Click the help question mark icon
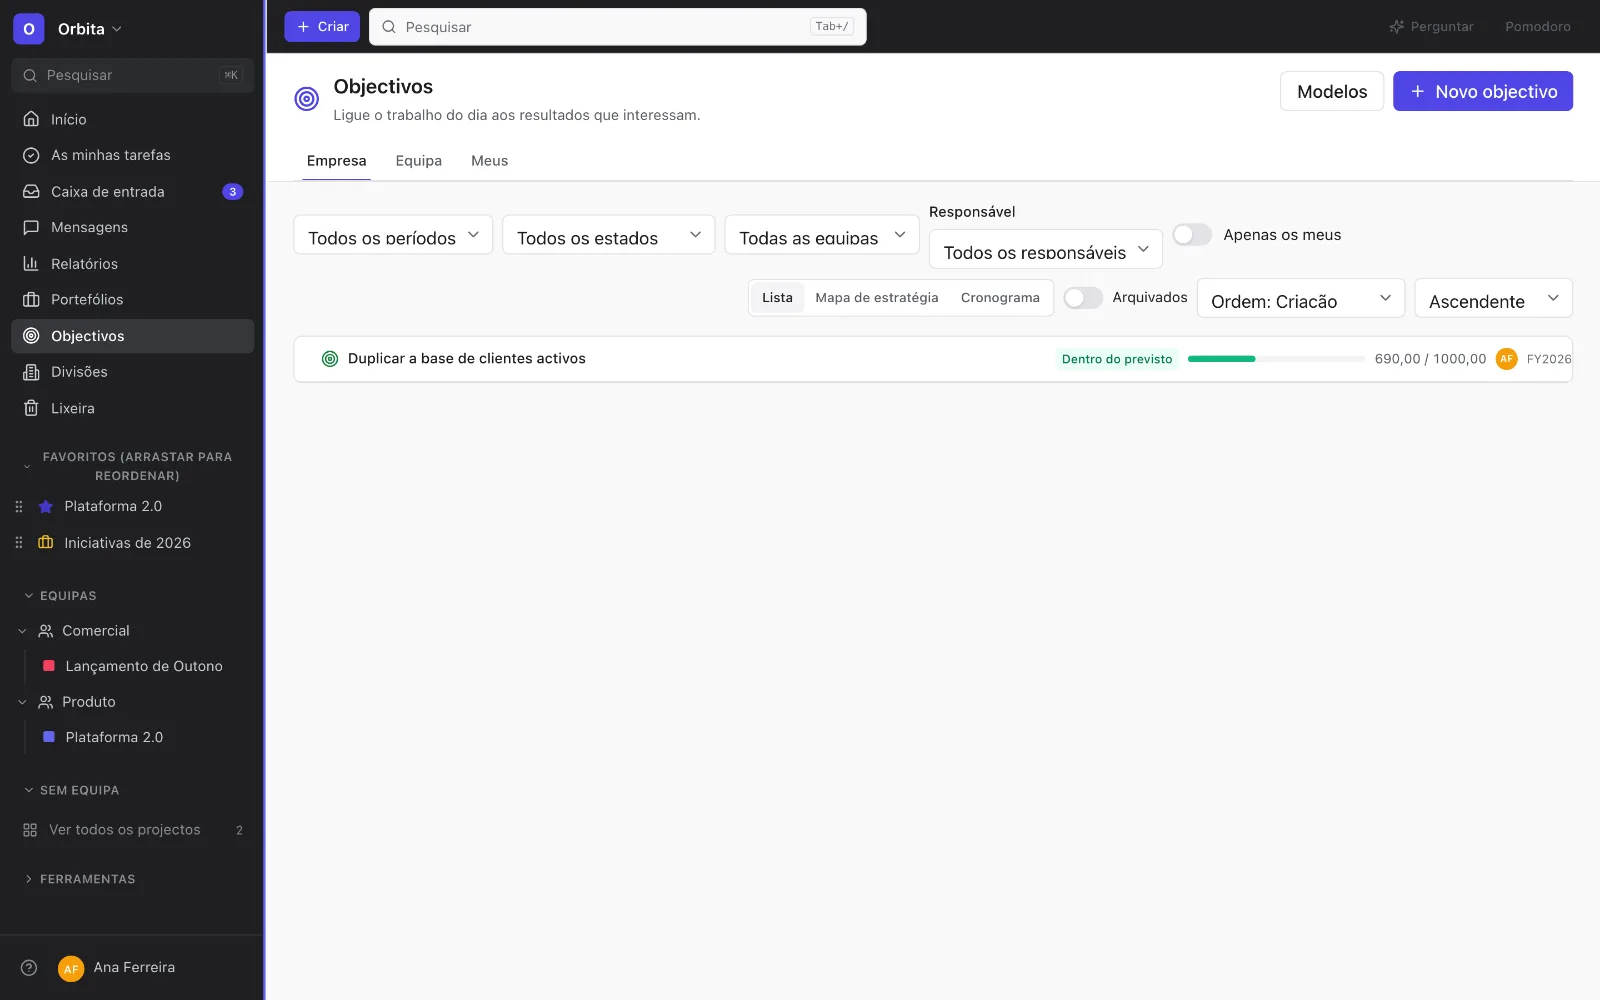This screenshot has height=1000, width=1600. tap(29, 967)
